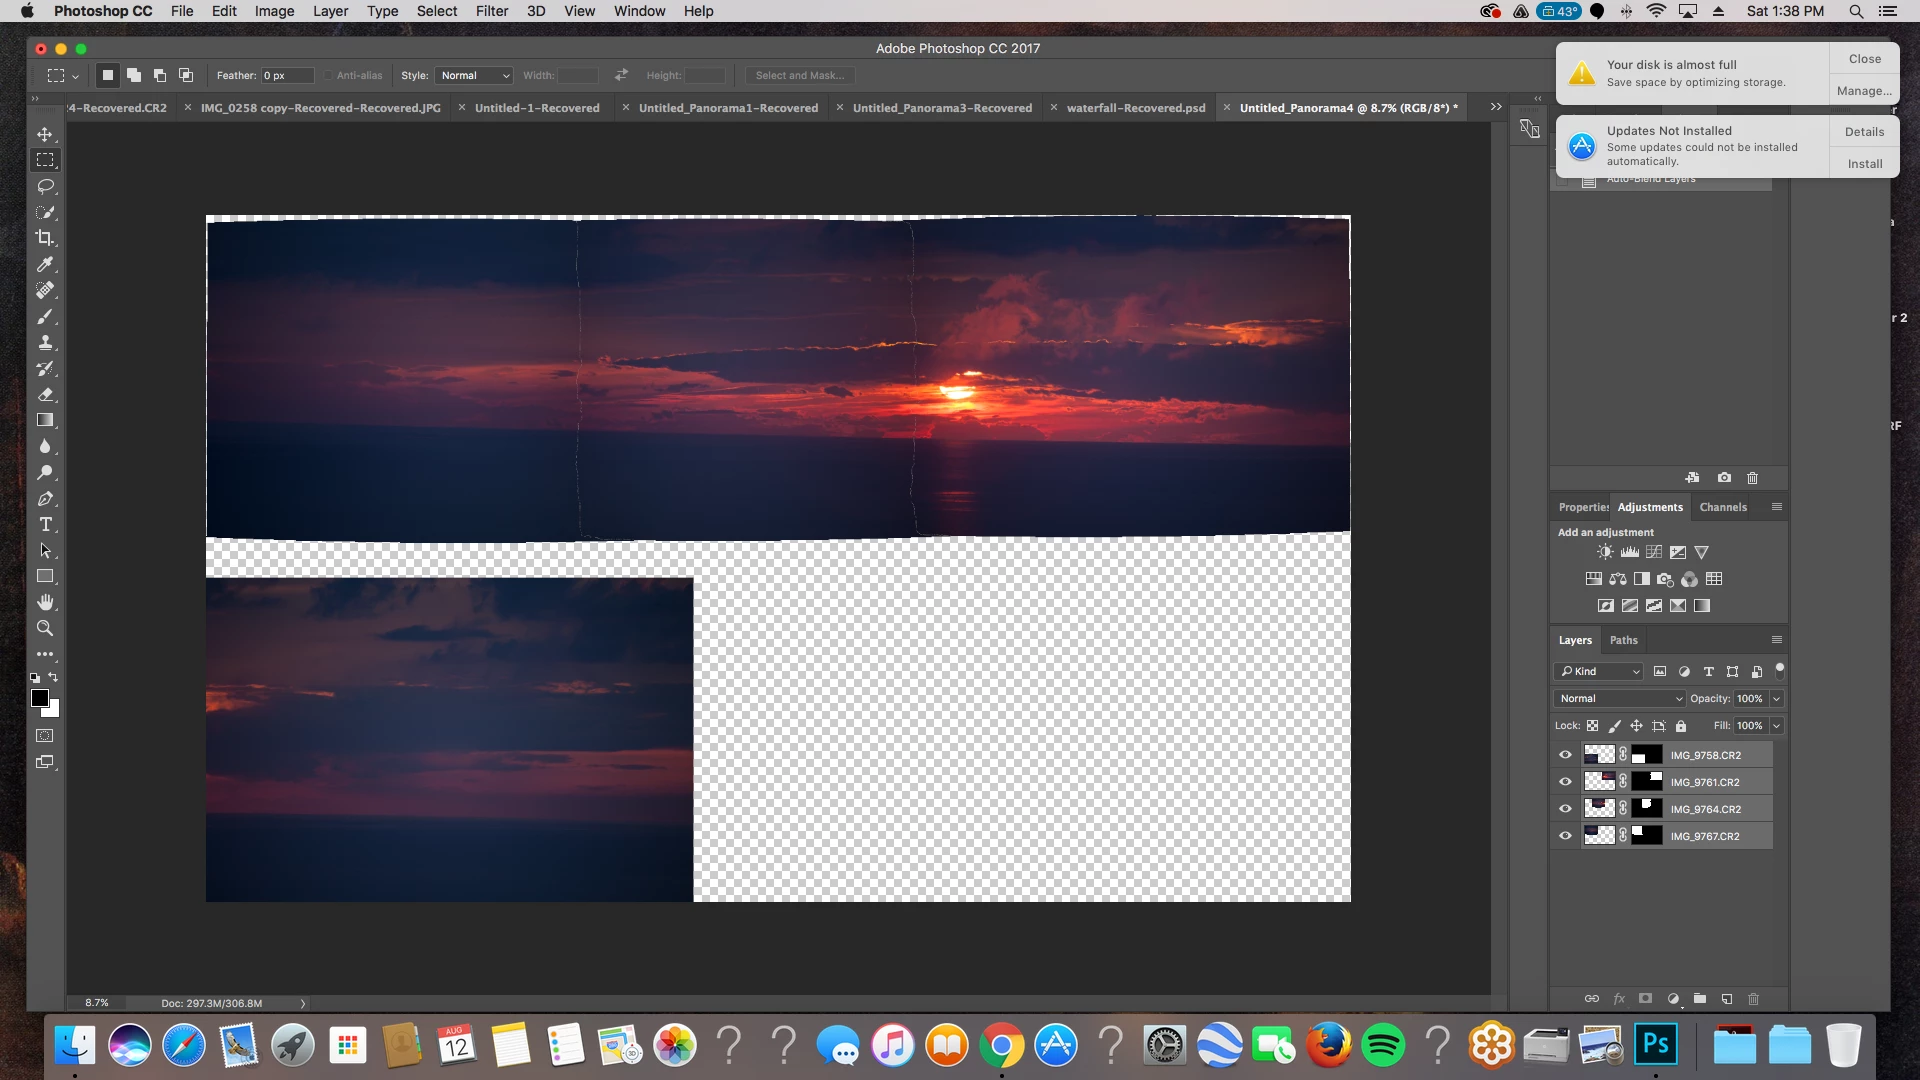Screen dimensions: 1920x1080
Task: Select the Move tool
Action: (x=45, y=134)
